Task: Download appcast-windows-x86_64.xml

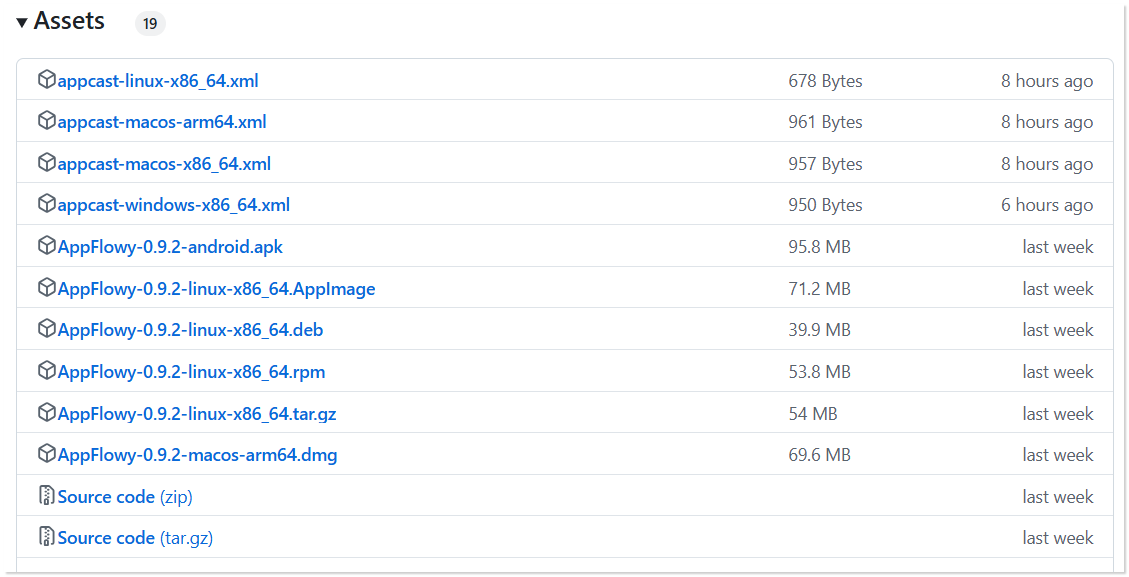Action: [x=174, y=205]
